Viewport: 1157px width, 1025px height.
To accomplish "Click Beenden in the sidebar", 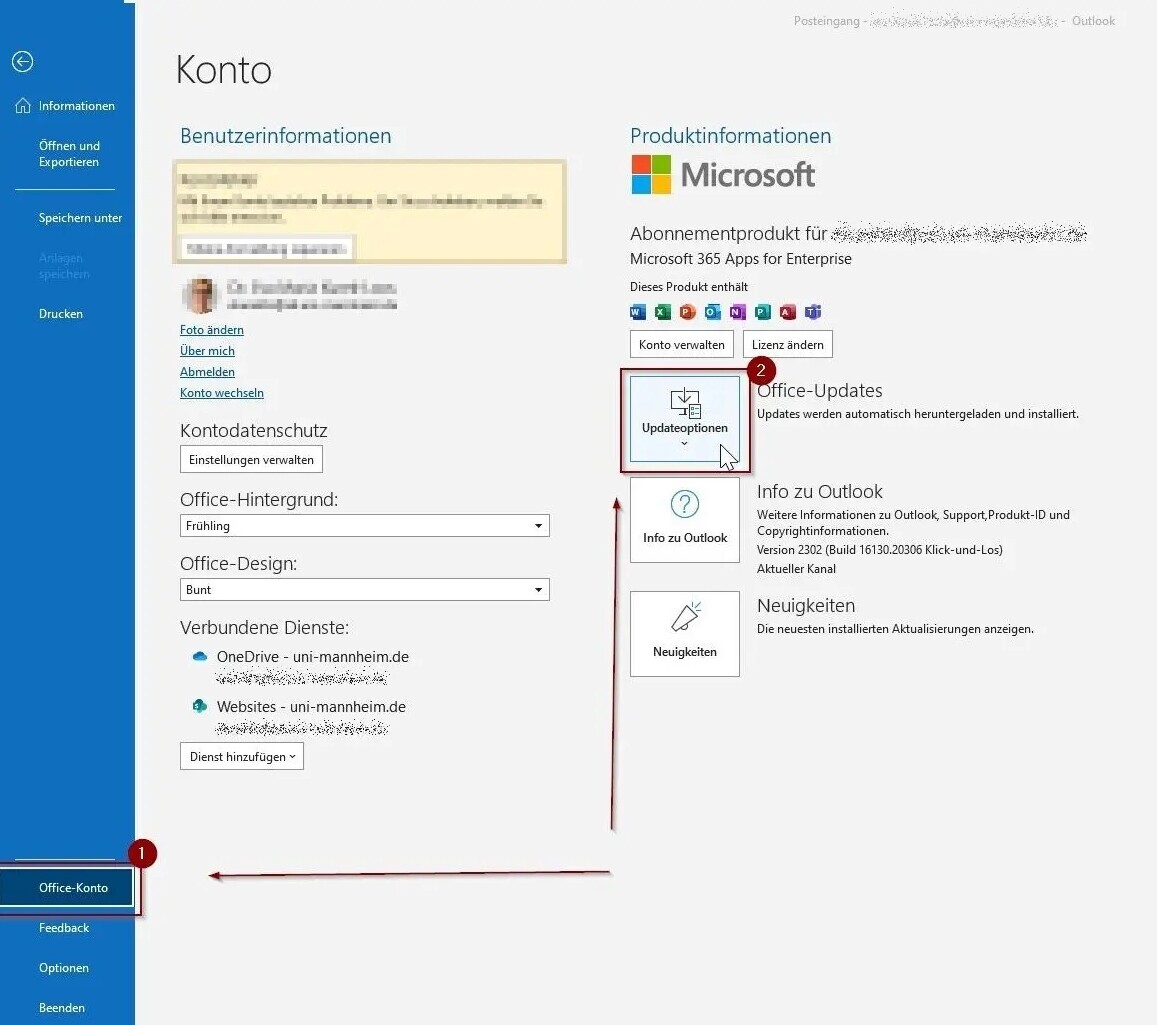I will point(61,1007).
